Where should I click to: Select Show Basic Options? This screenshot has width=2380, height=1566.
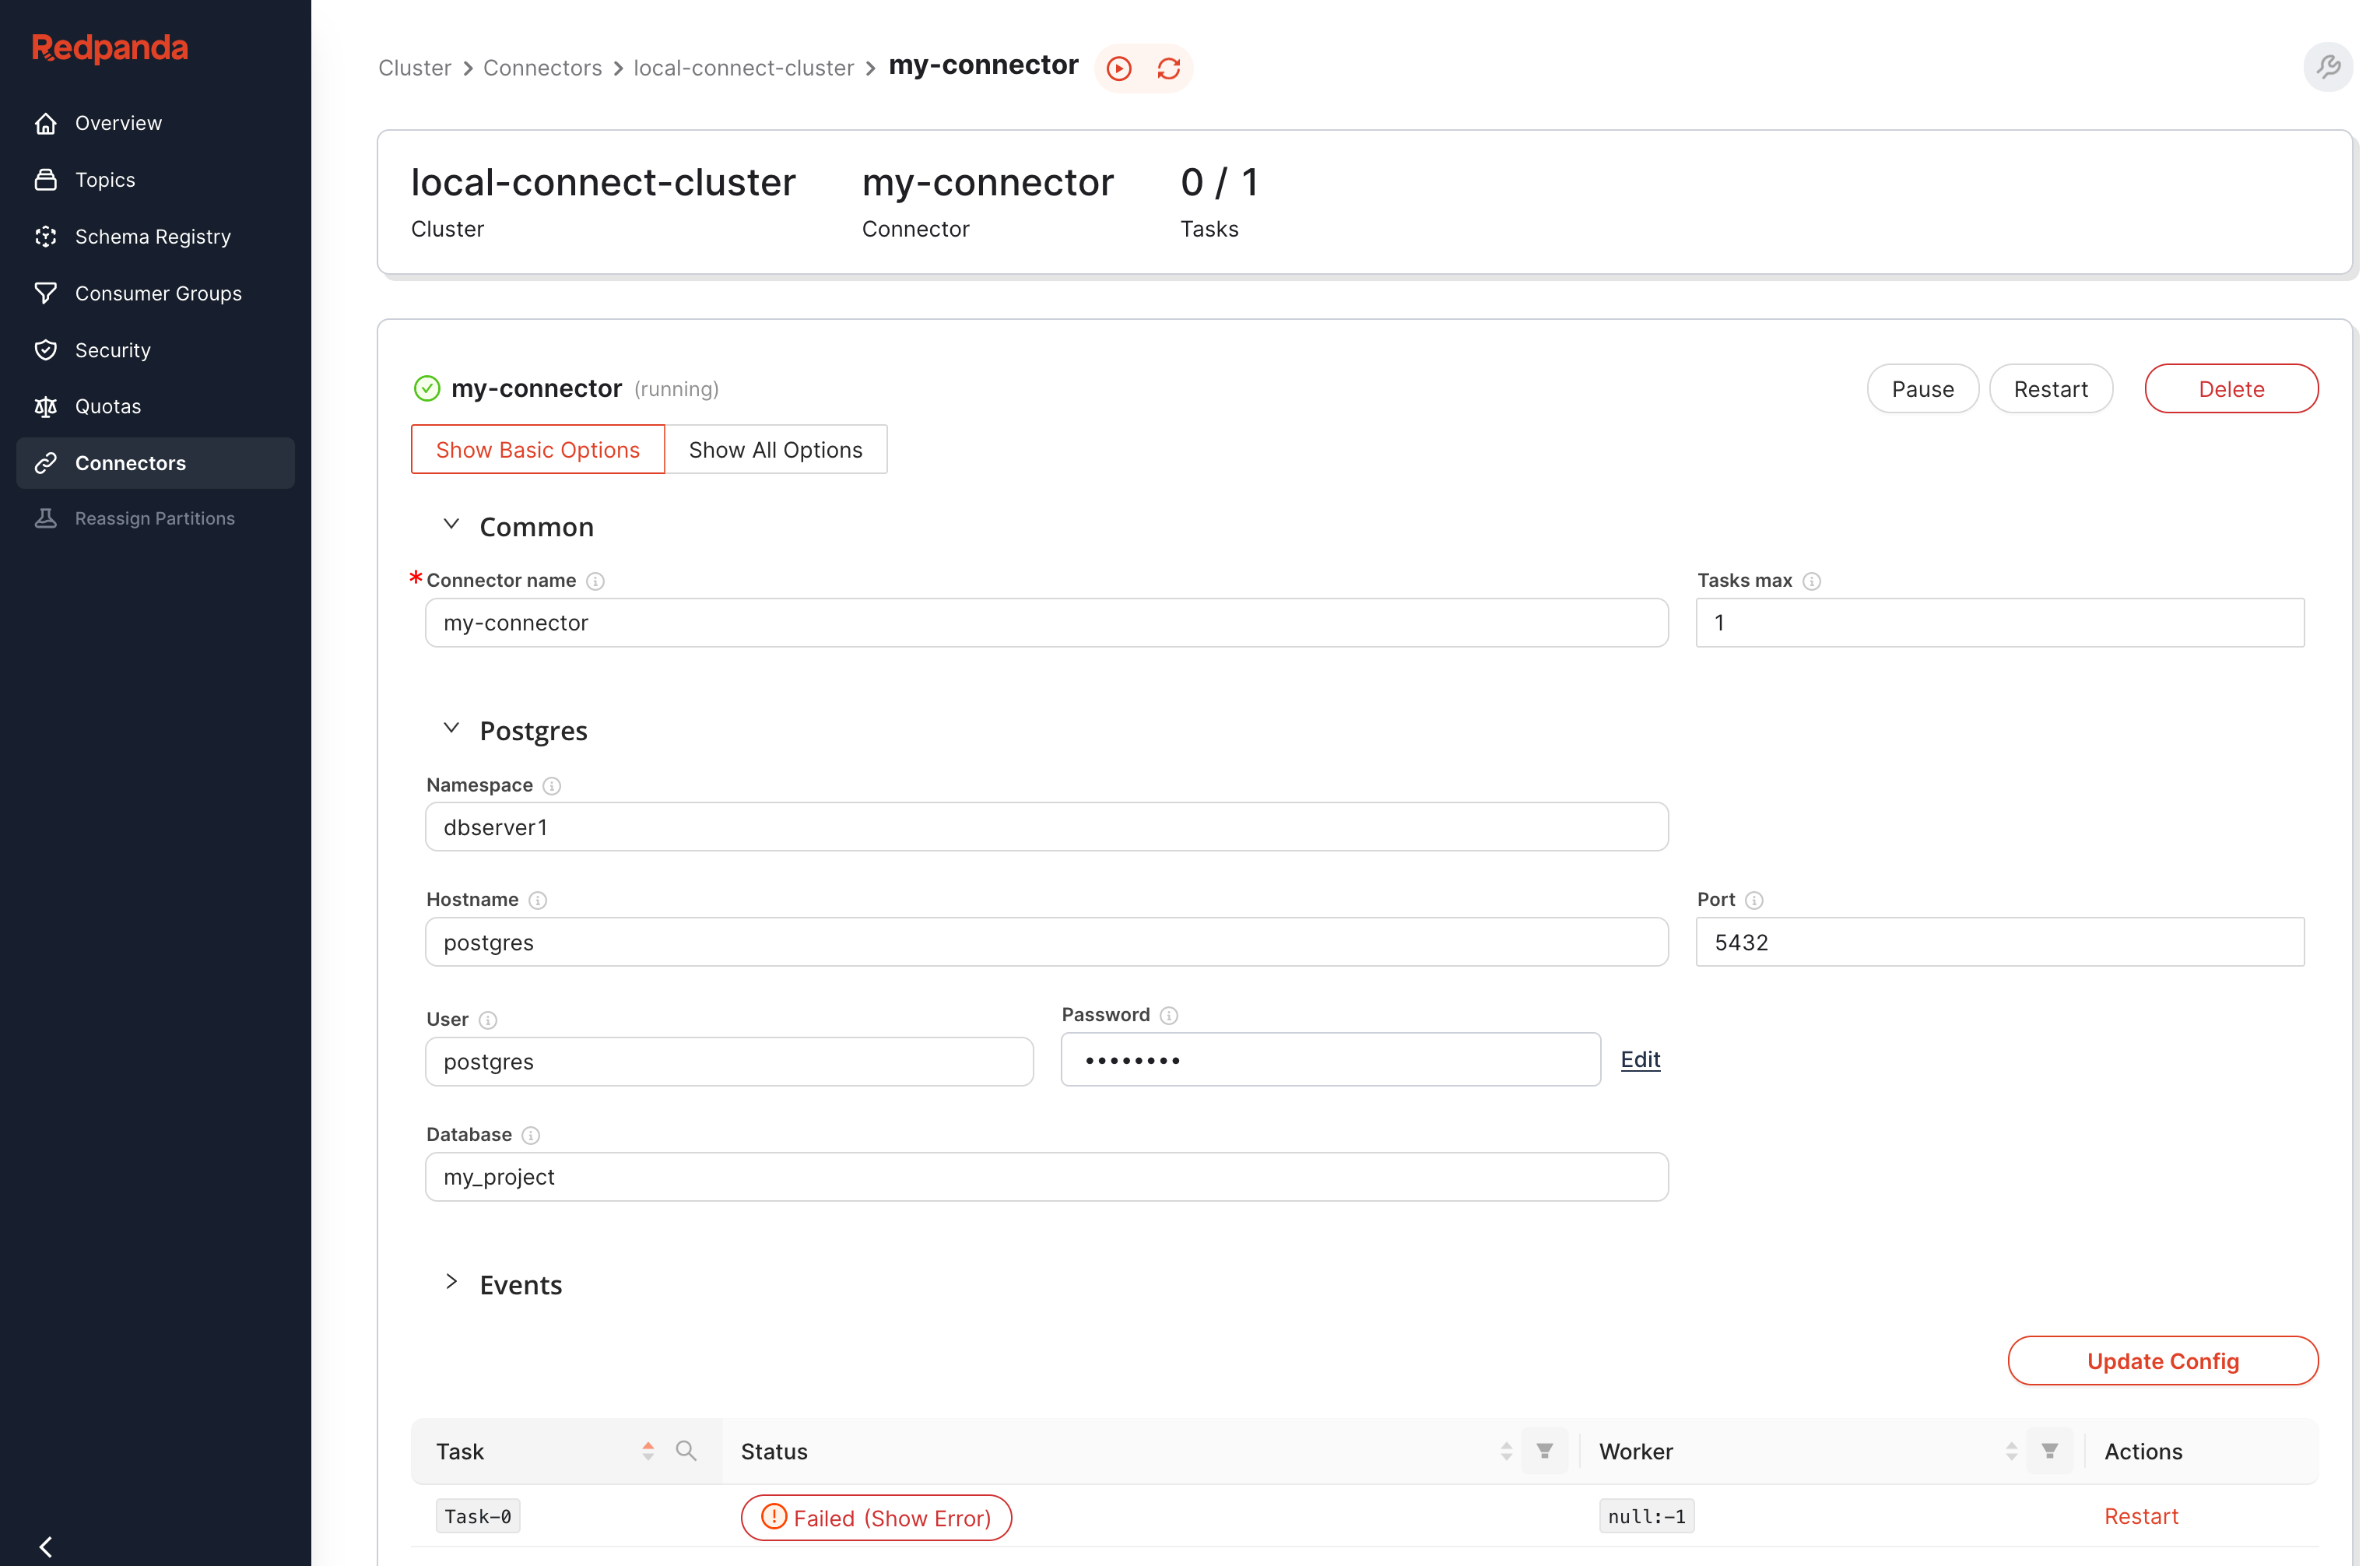coord(538,449)
